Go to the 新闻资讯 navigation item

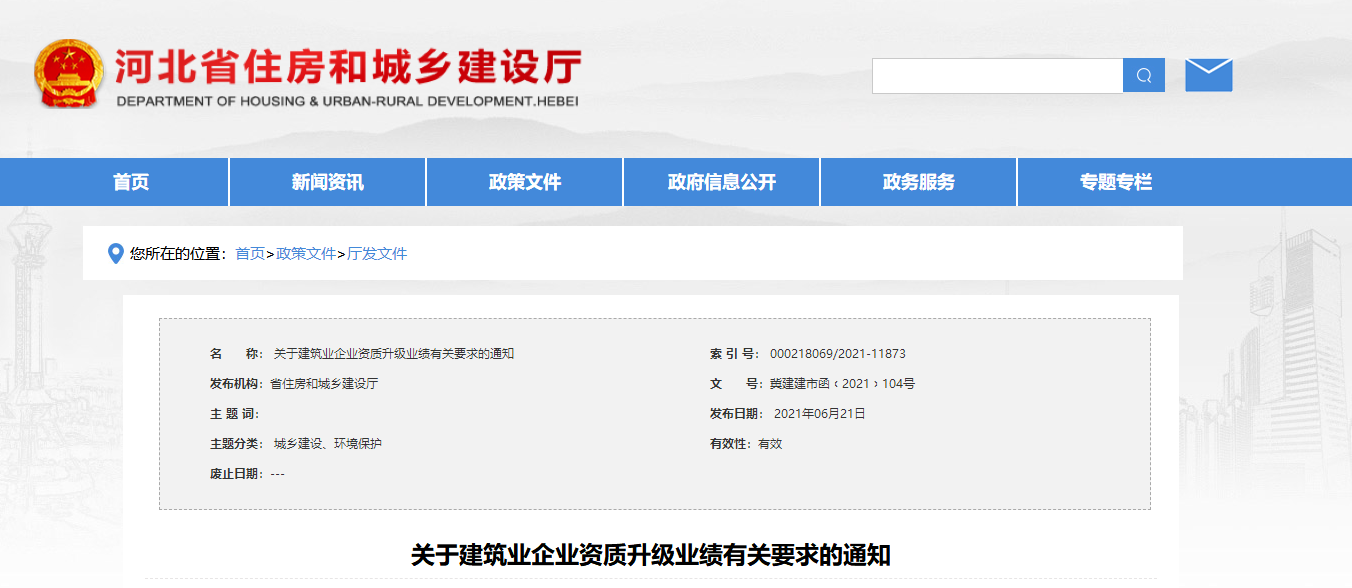pyautogui.click(x=328, y=182)
